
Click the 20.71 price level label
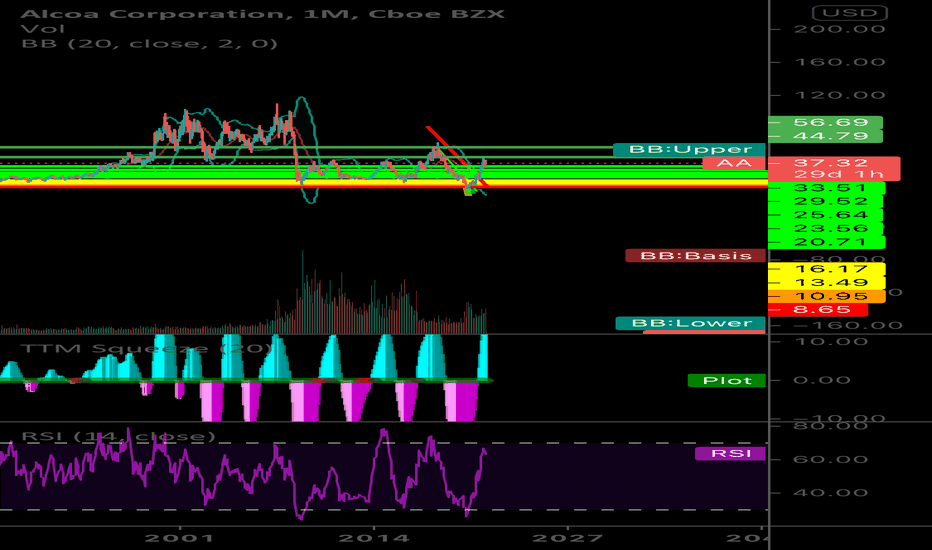[x=827, y=243]
